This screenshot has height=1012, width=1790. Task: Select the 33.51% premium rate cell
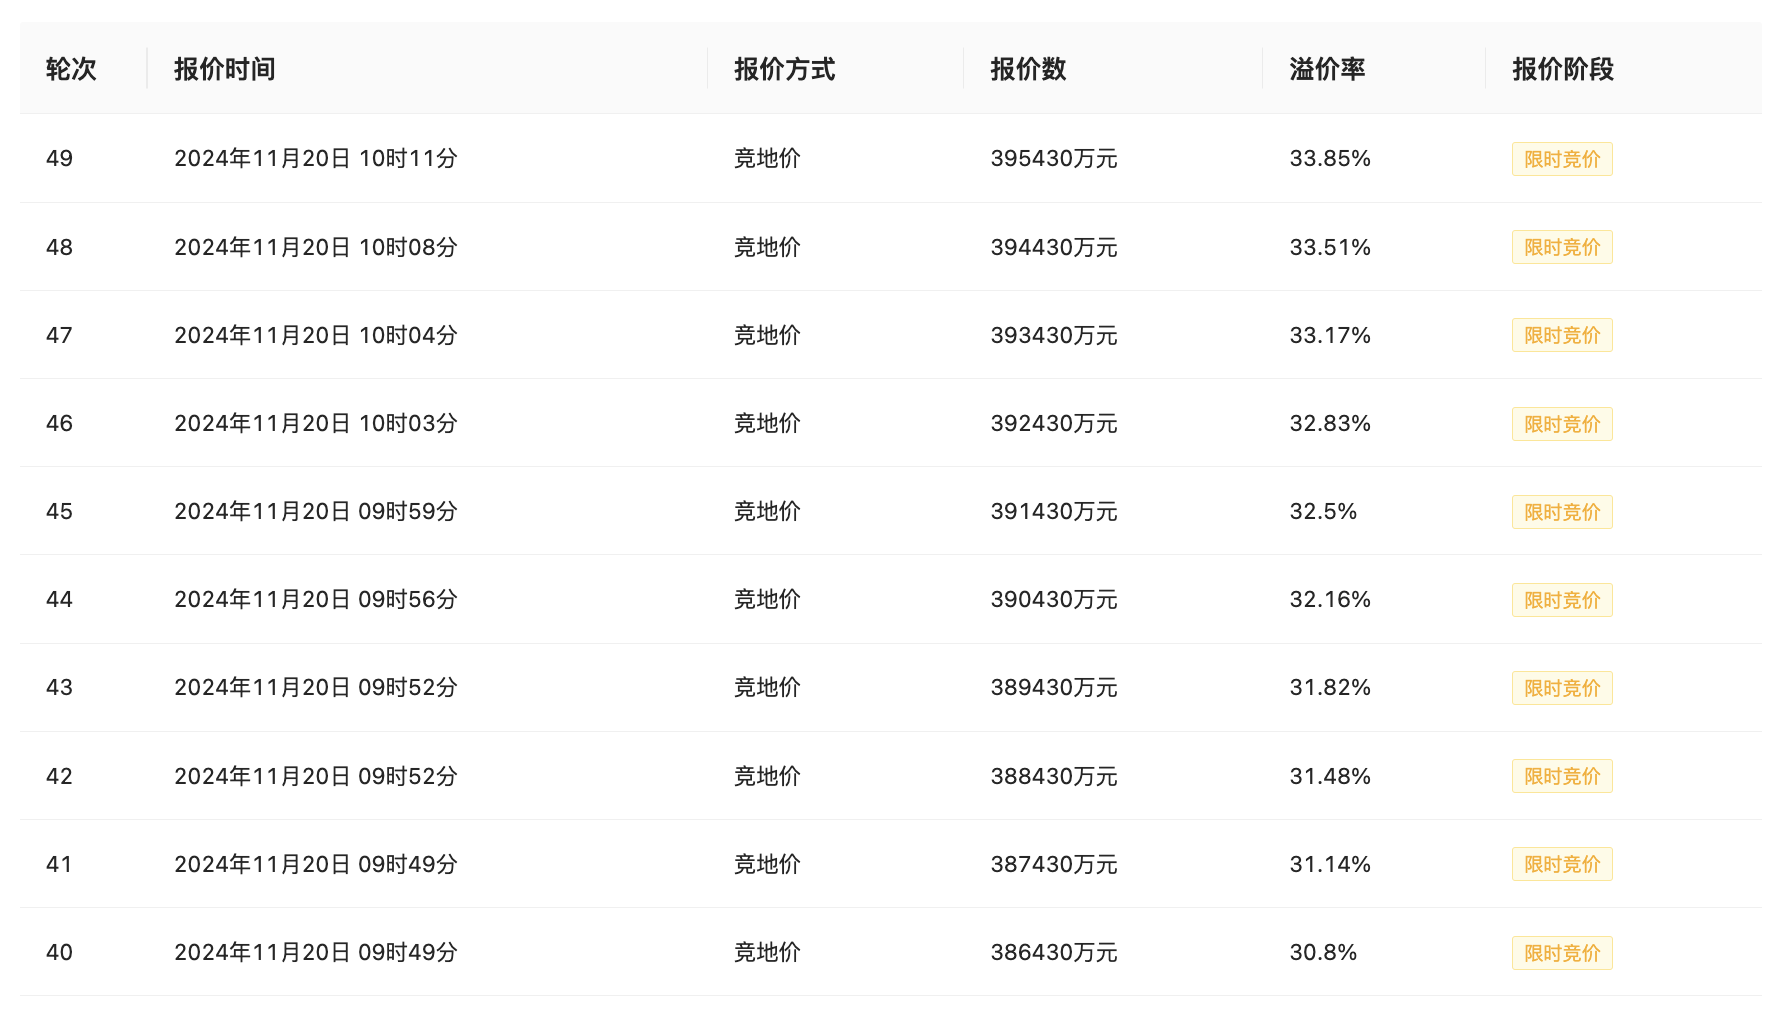[1330, 247]
